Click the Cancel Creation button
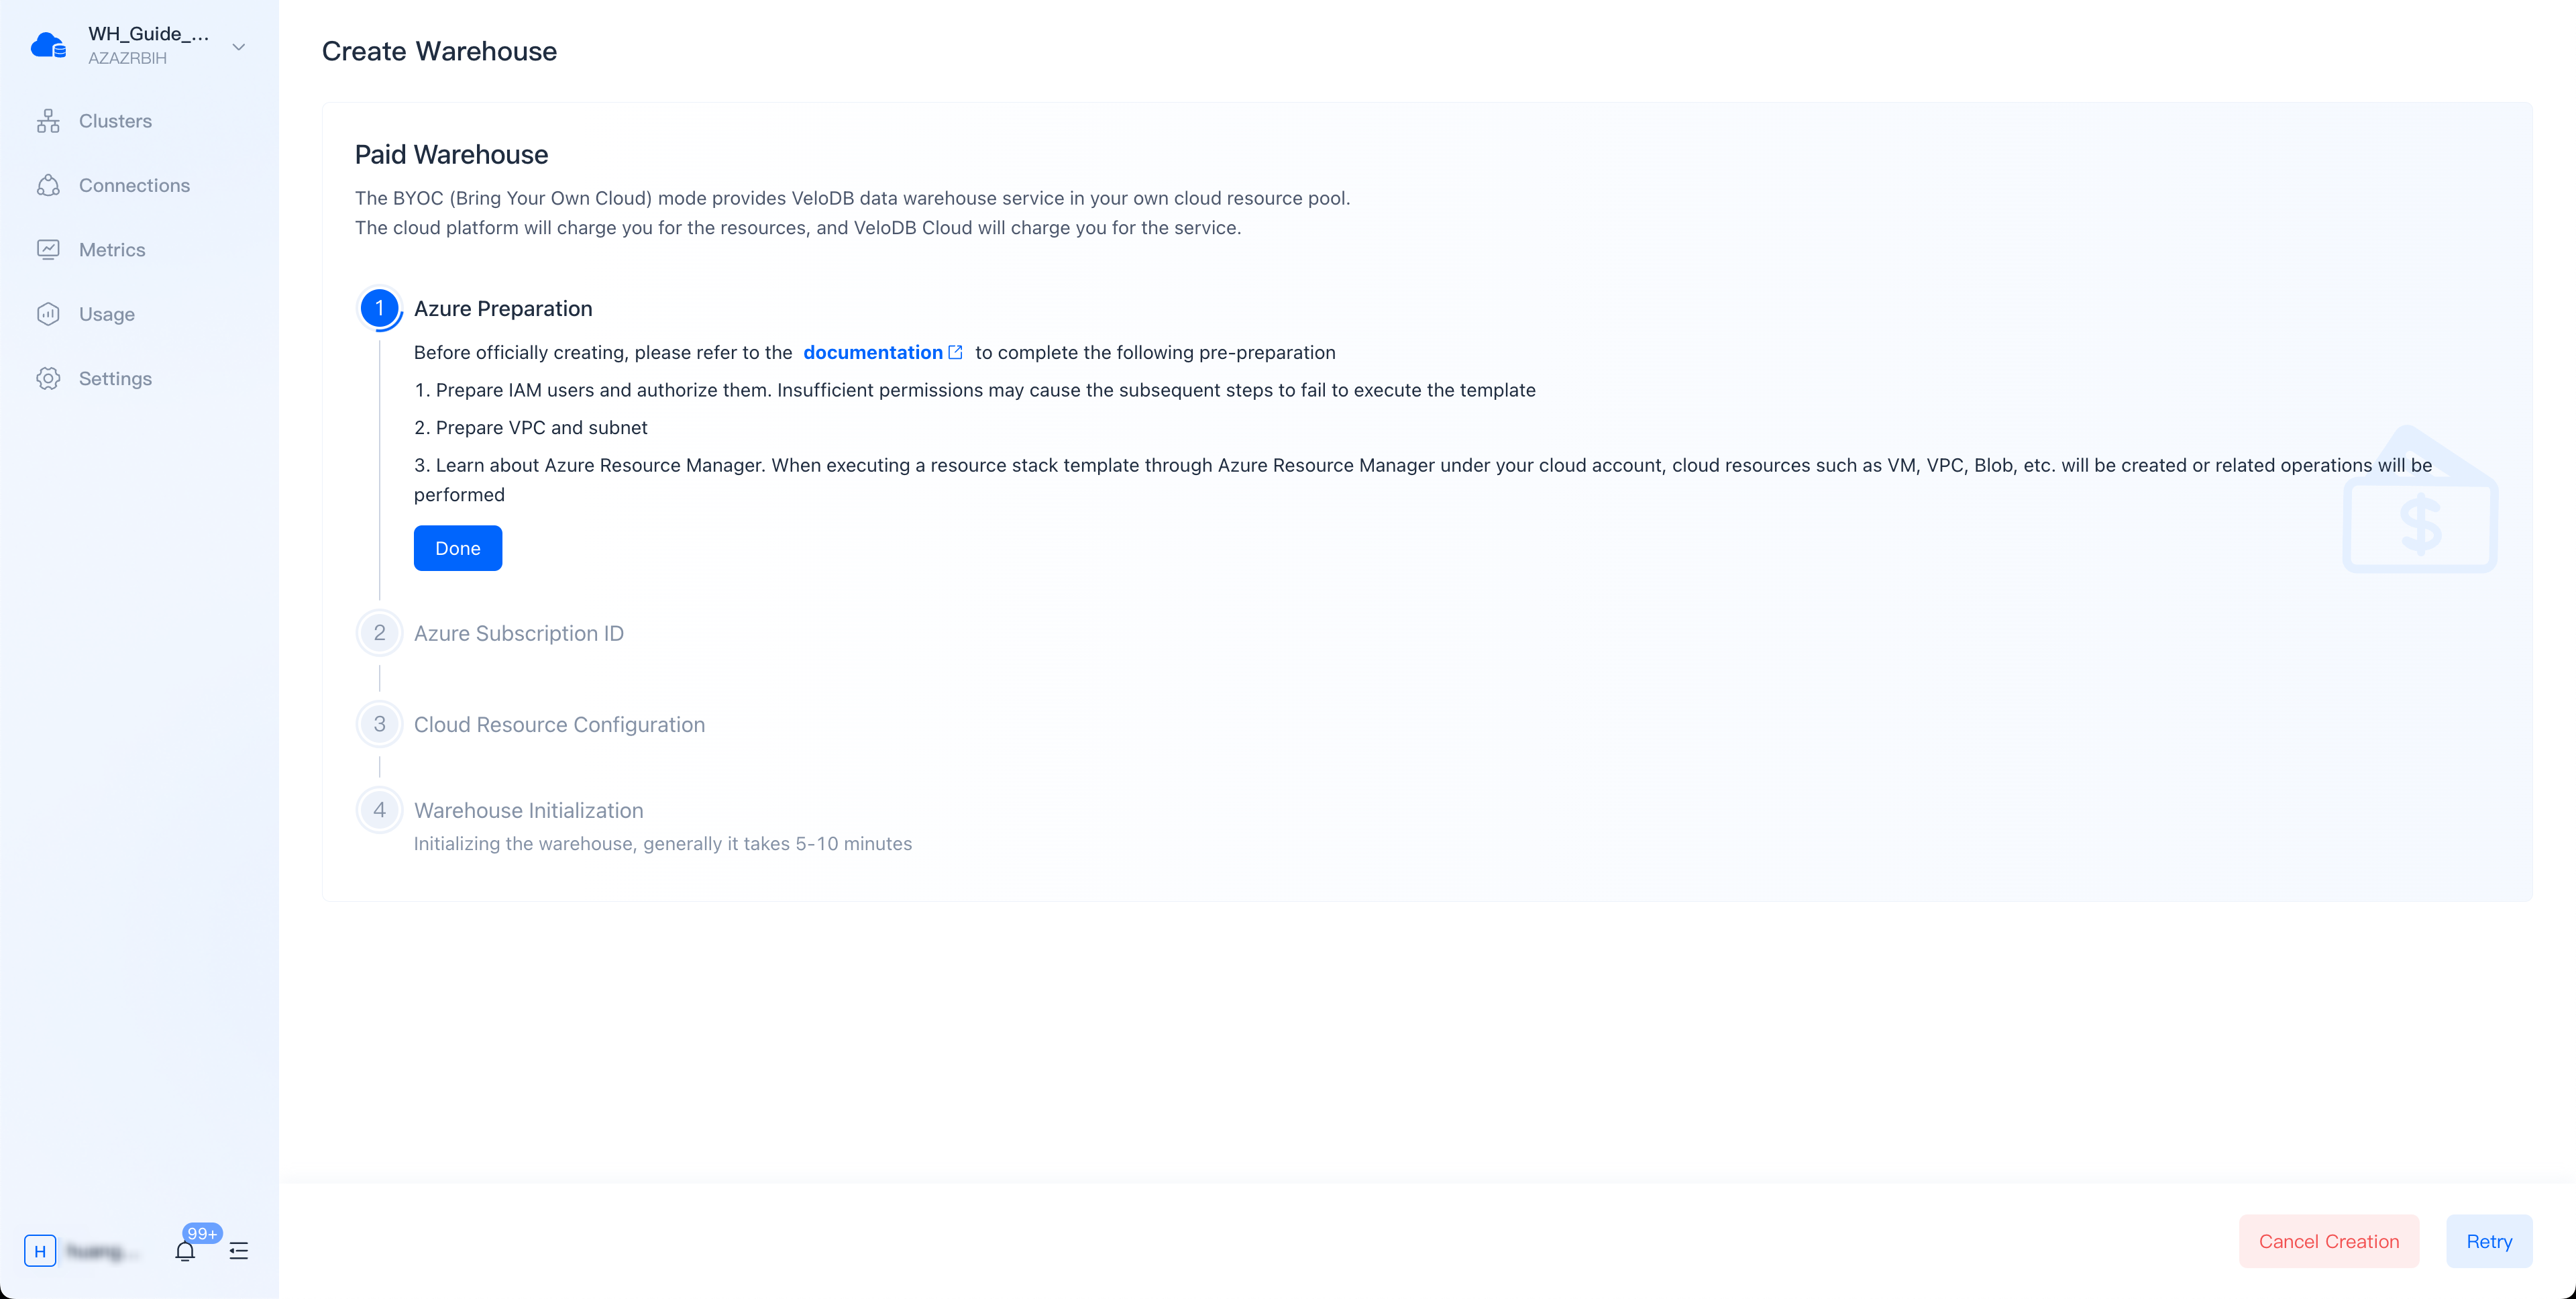The width and height of the screenshot is (2576, 1299). pos(2328,1241)
